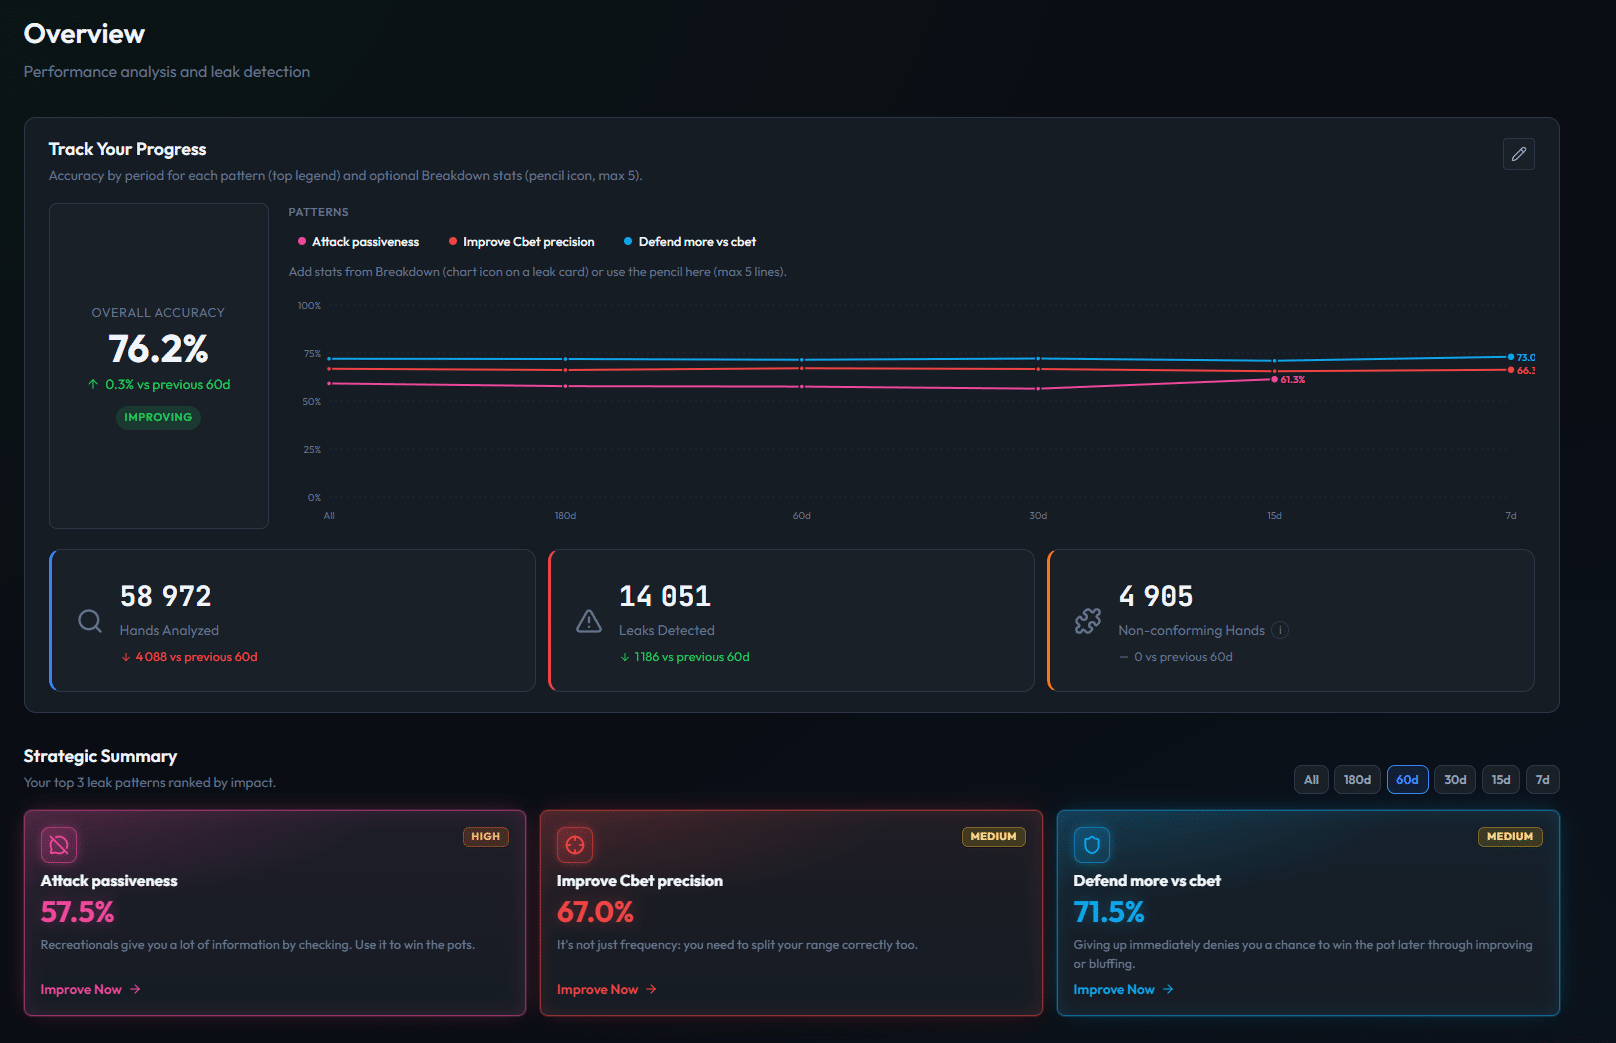Screen dimensions: 1616x1043
Task: Click the Track Your Progress heading
Action: [127, 149]
